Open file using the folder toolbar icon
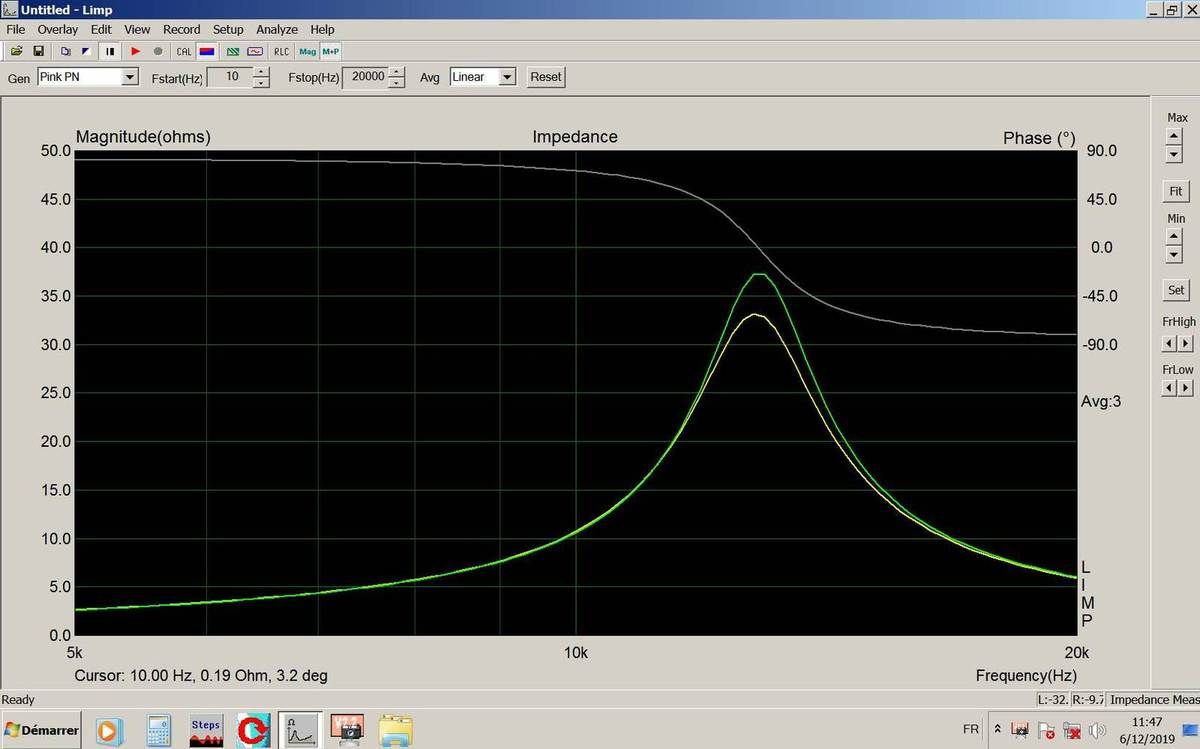 [x=16, y=51]
